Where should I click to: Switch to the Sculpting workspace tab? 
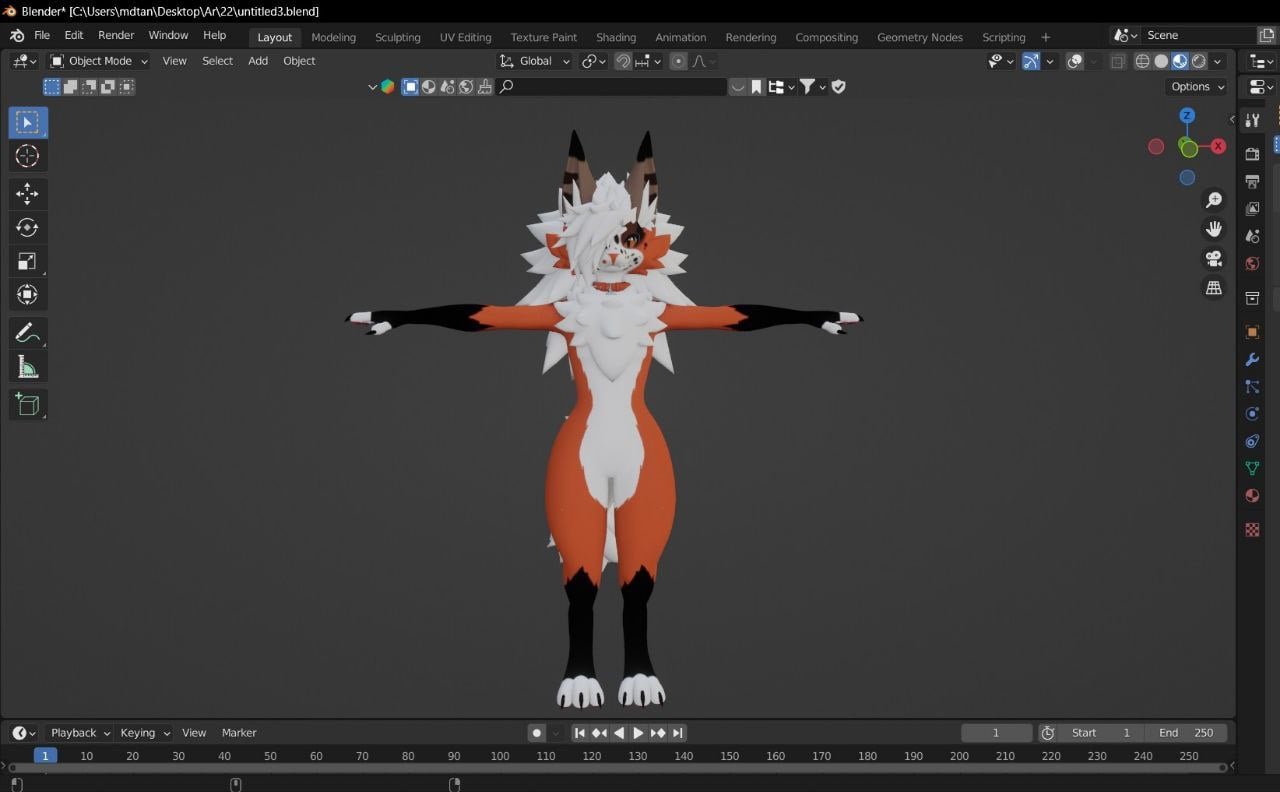point(397,37)
